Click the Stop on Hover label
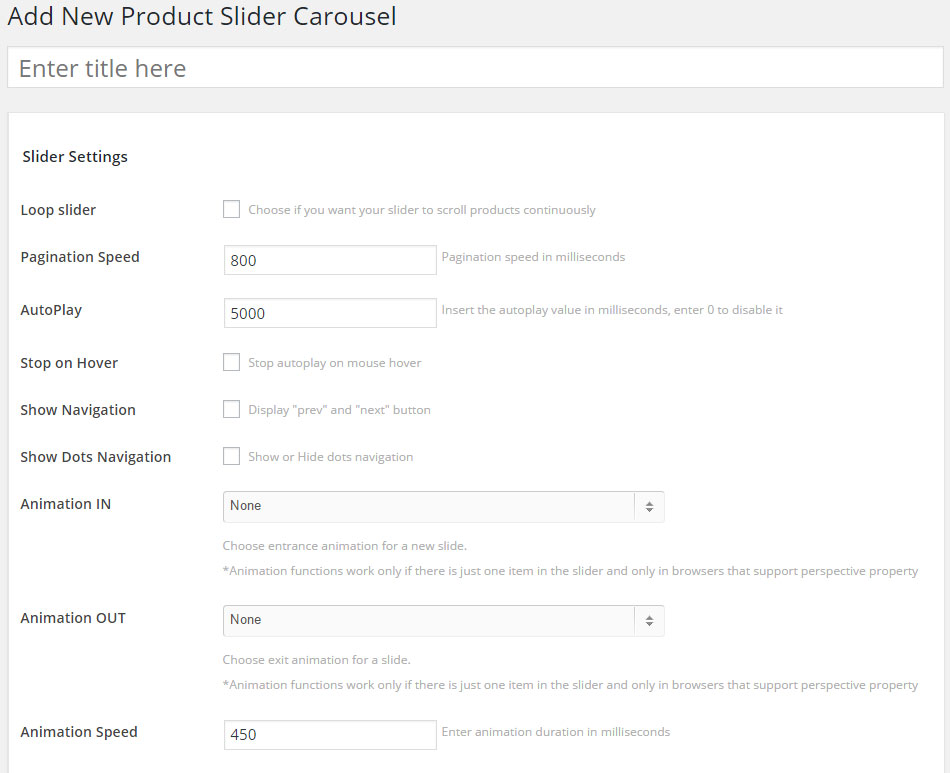Image resolution: width=950 pixels, height=773 pixels. click(69, 363)
